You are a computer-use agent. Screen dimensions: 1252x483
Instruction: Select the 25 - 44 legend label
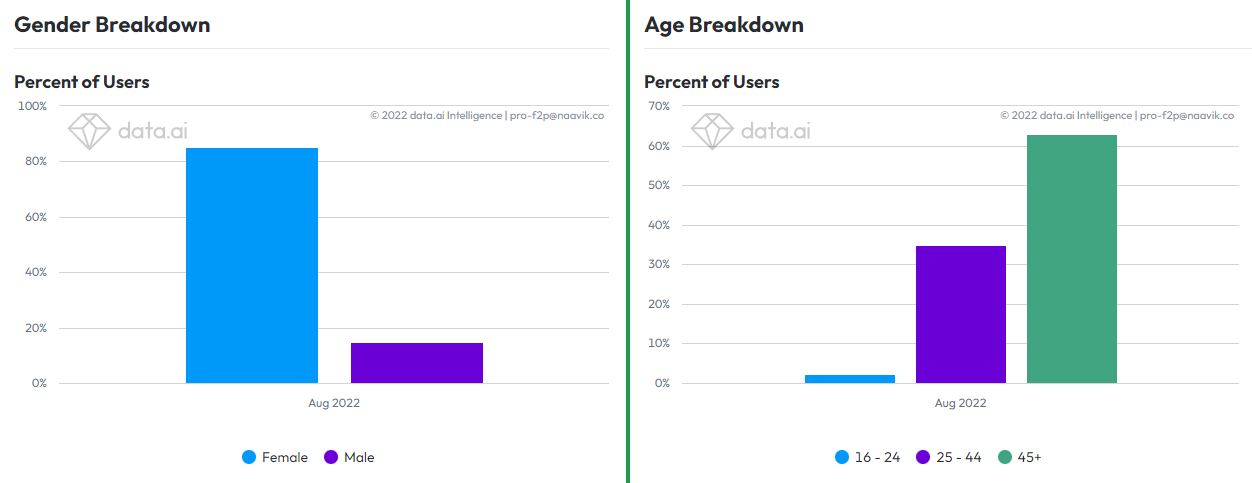pyautogui.click(x=959, y=457)
